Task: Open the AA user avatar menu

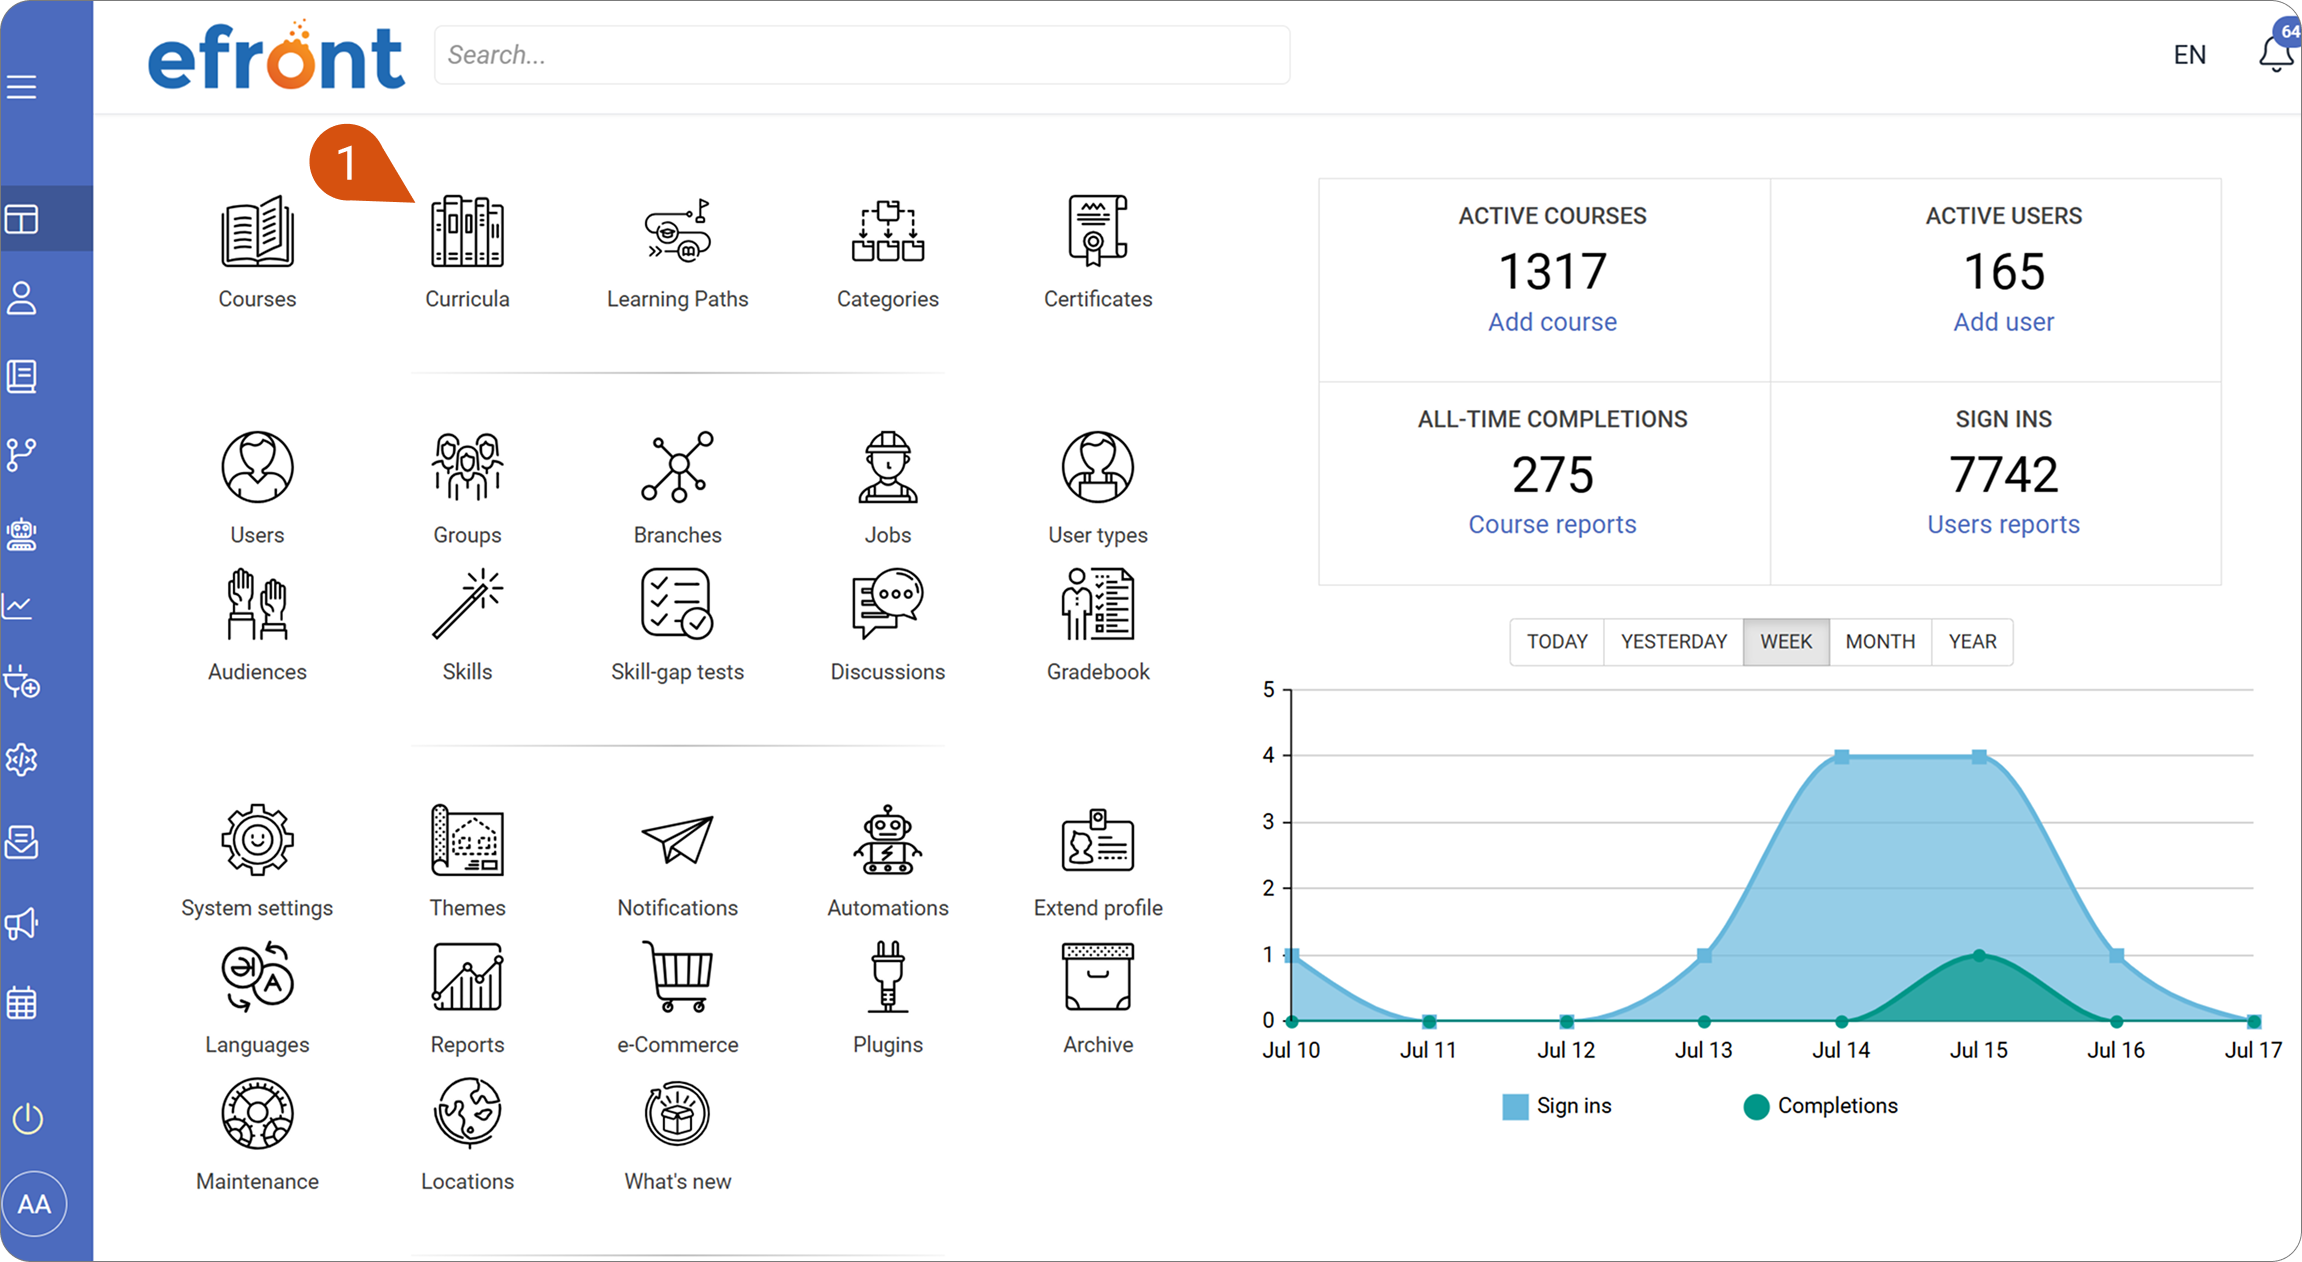Action: pos(34,1203)
